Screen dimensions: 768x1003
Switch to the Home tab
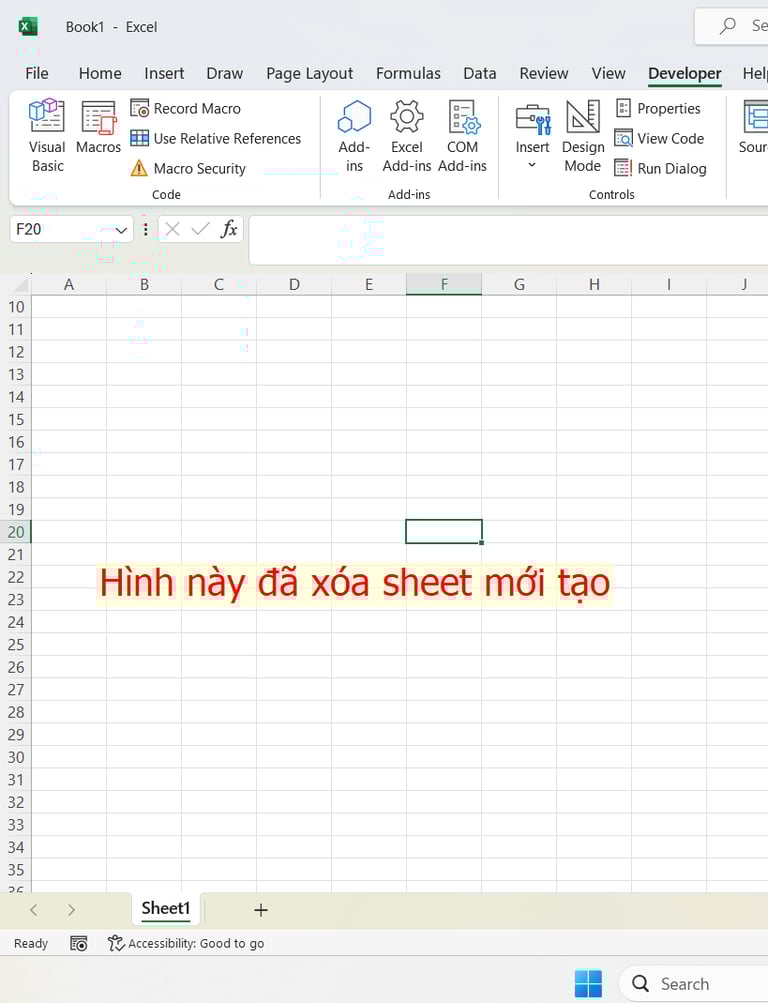point(100,74)
